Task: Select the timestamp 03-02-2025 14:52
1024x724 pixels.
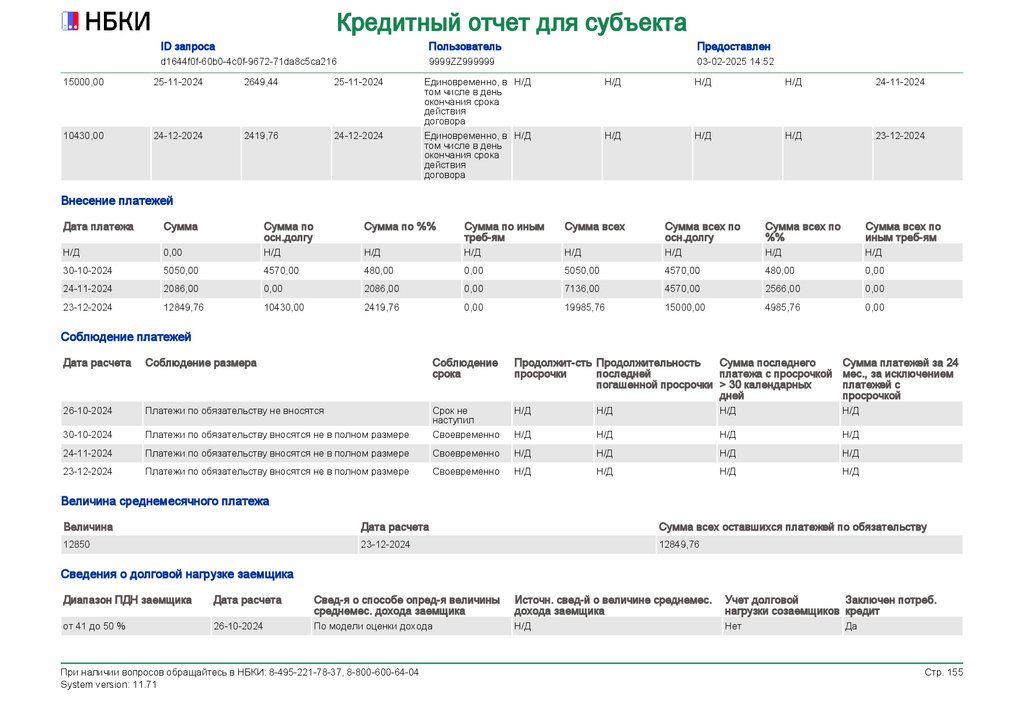Action: 735,61
